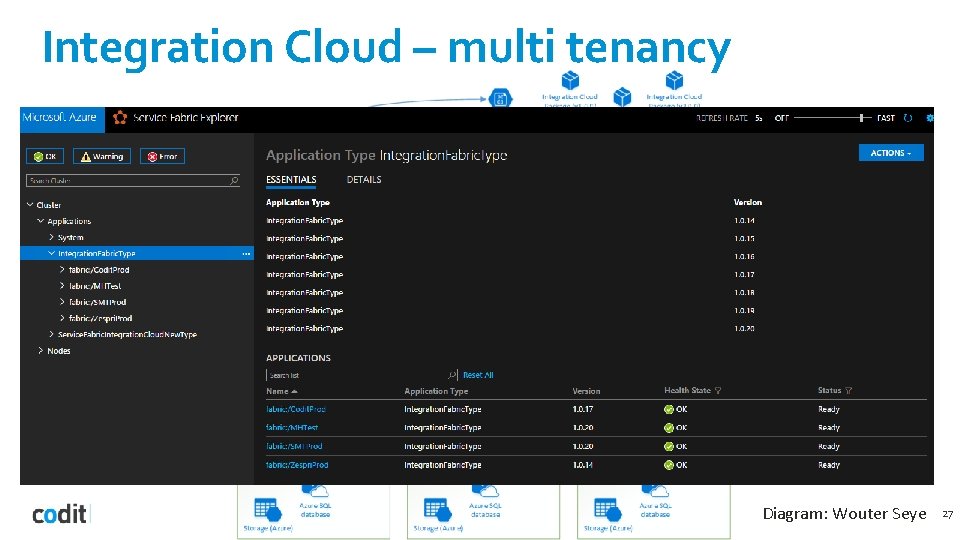Open the ACTIONS dropdown
The image size is (960, 540).
891,153
